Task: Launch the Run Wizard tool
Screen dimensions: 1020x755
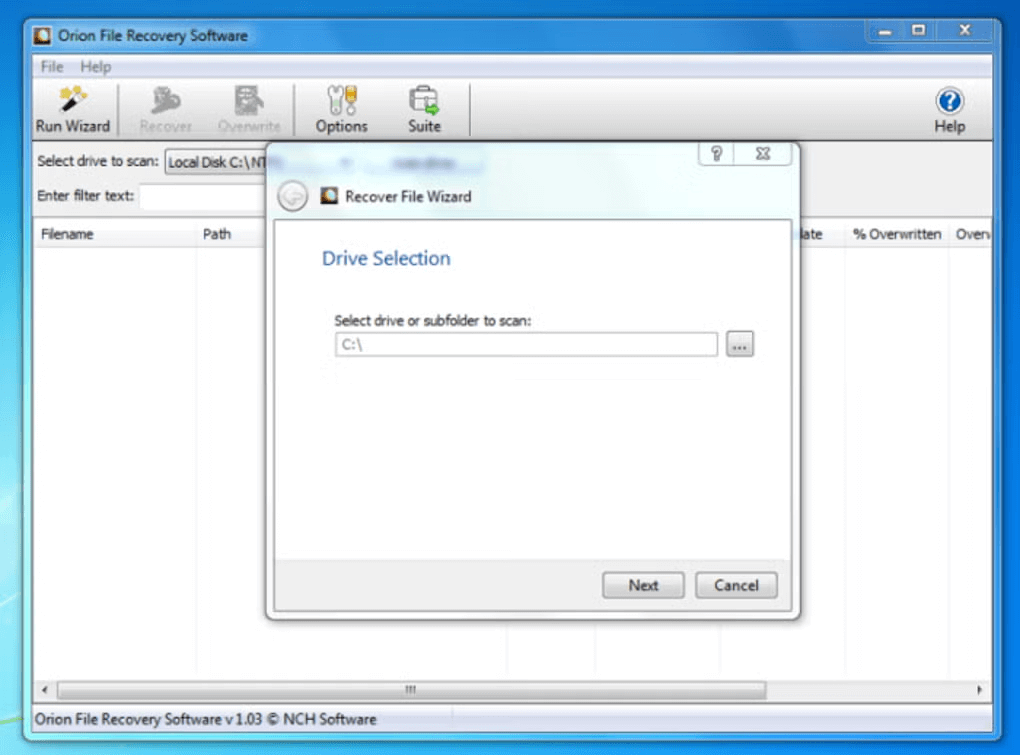Action: point(72,109)
